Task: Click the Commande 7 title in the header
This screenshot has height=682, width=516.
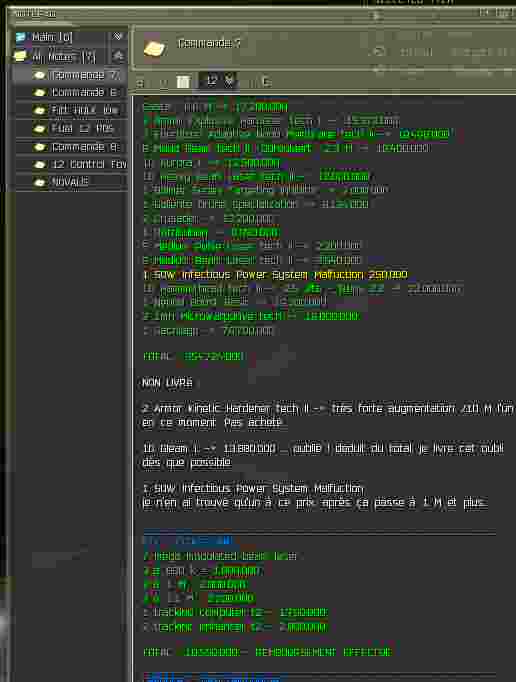Action: point(209,43)
